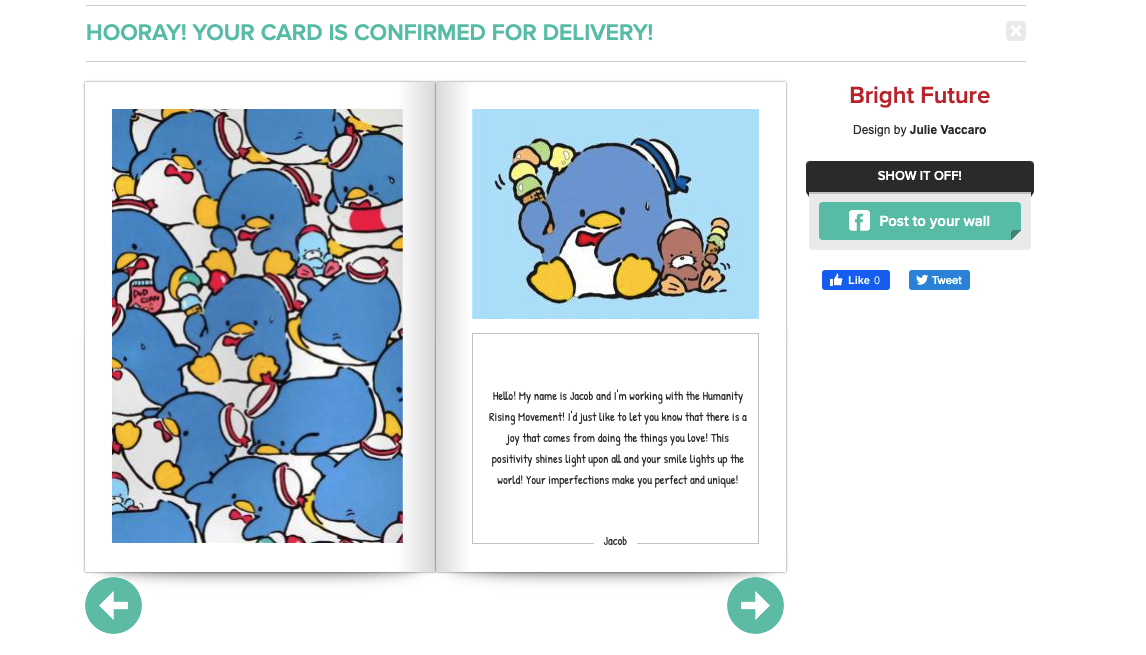
Task: Click the Facebook icon on Post to your wall
Action: click(860, 221)
